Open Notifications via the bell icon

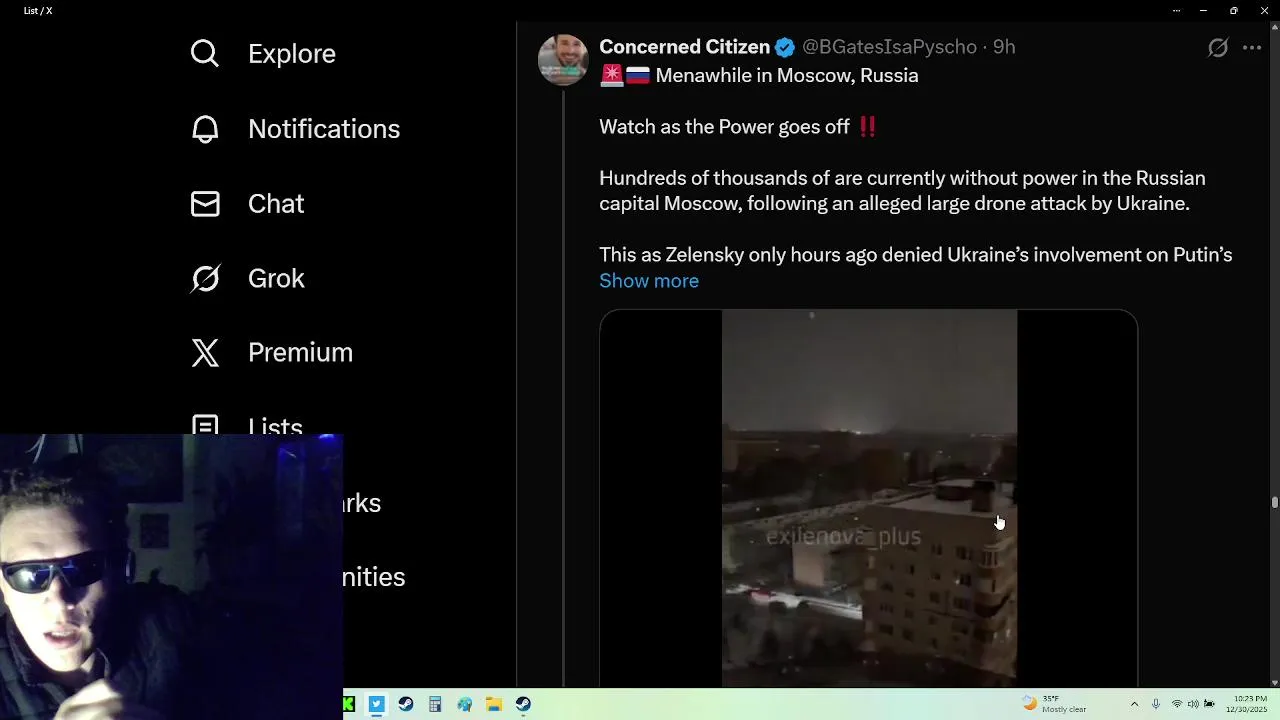tap(205, 129)
